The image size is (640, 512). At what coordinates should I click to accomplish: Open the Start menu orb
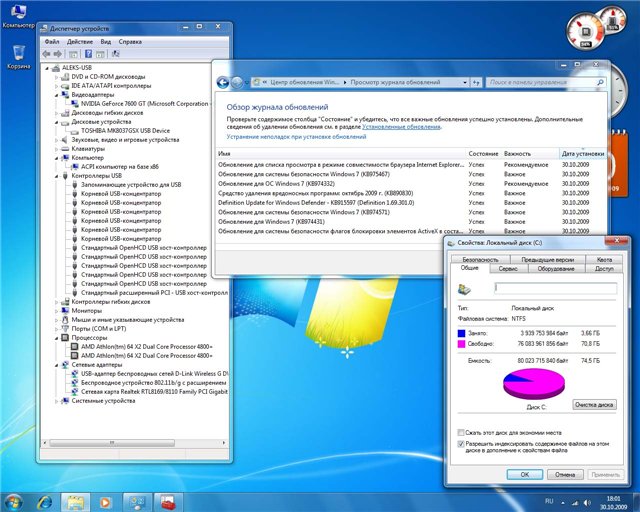point(13,502)
